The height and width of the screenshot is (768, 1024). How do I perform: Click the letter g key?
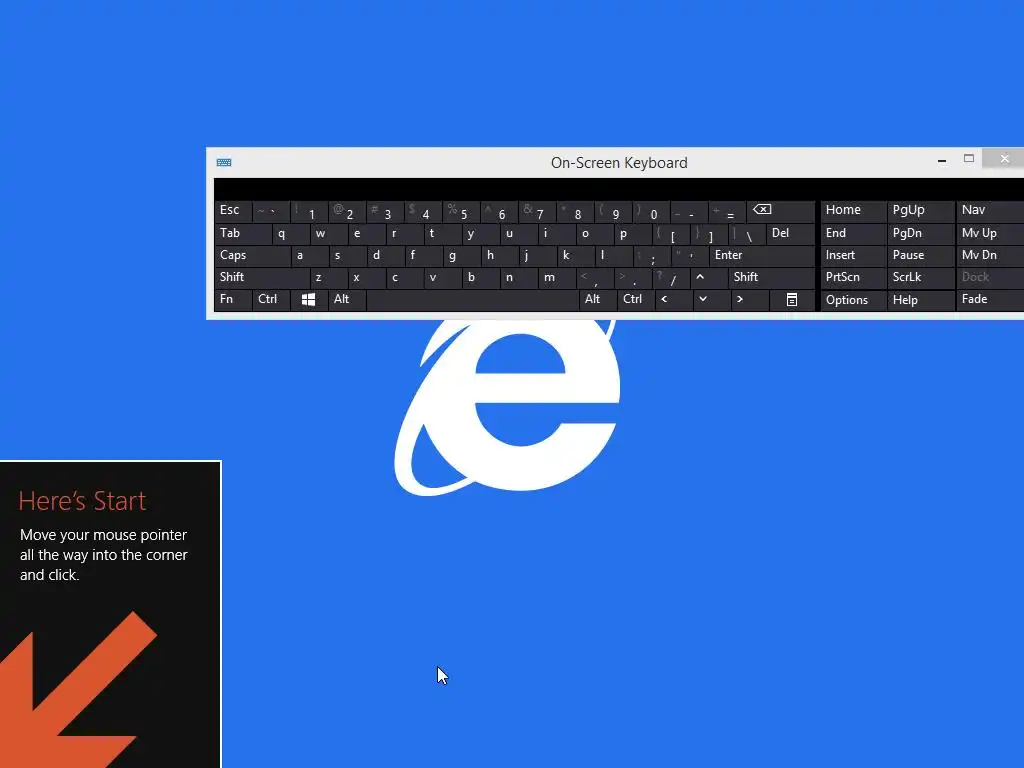[461, 255]
